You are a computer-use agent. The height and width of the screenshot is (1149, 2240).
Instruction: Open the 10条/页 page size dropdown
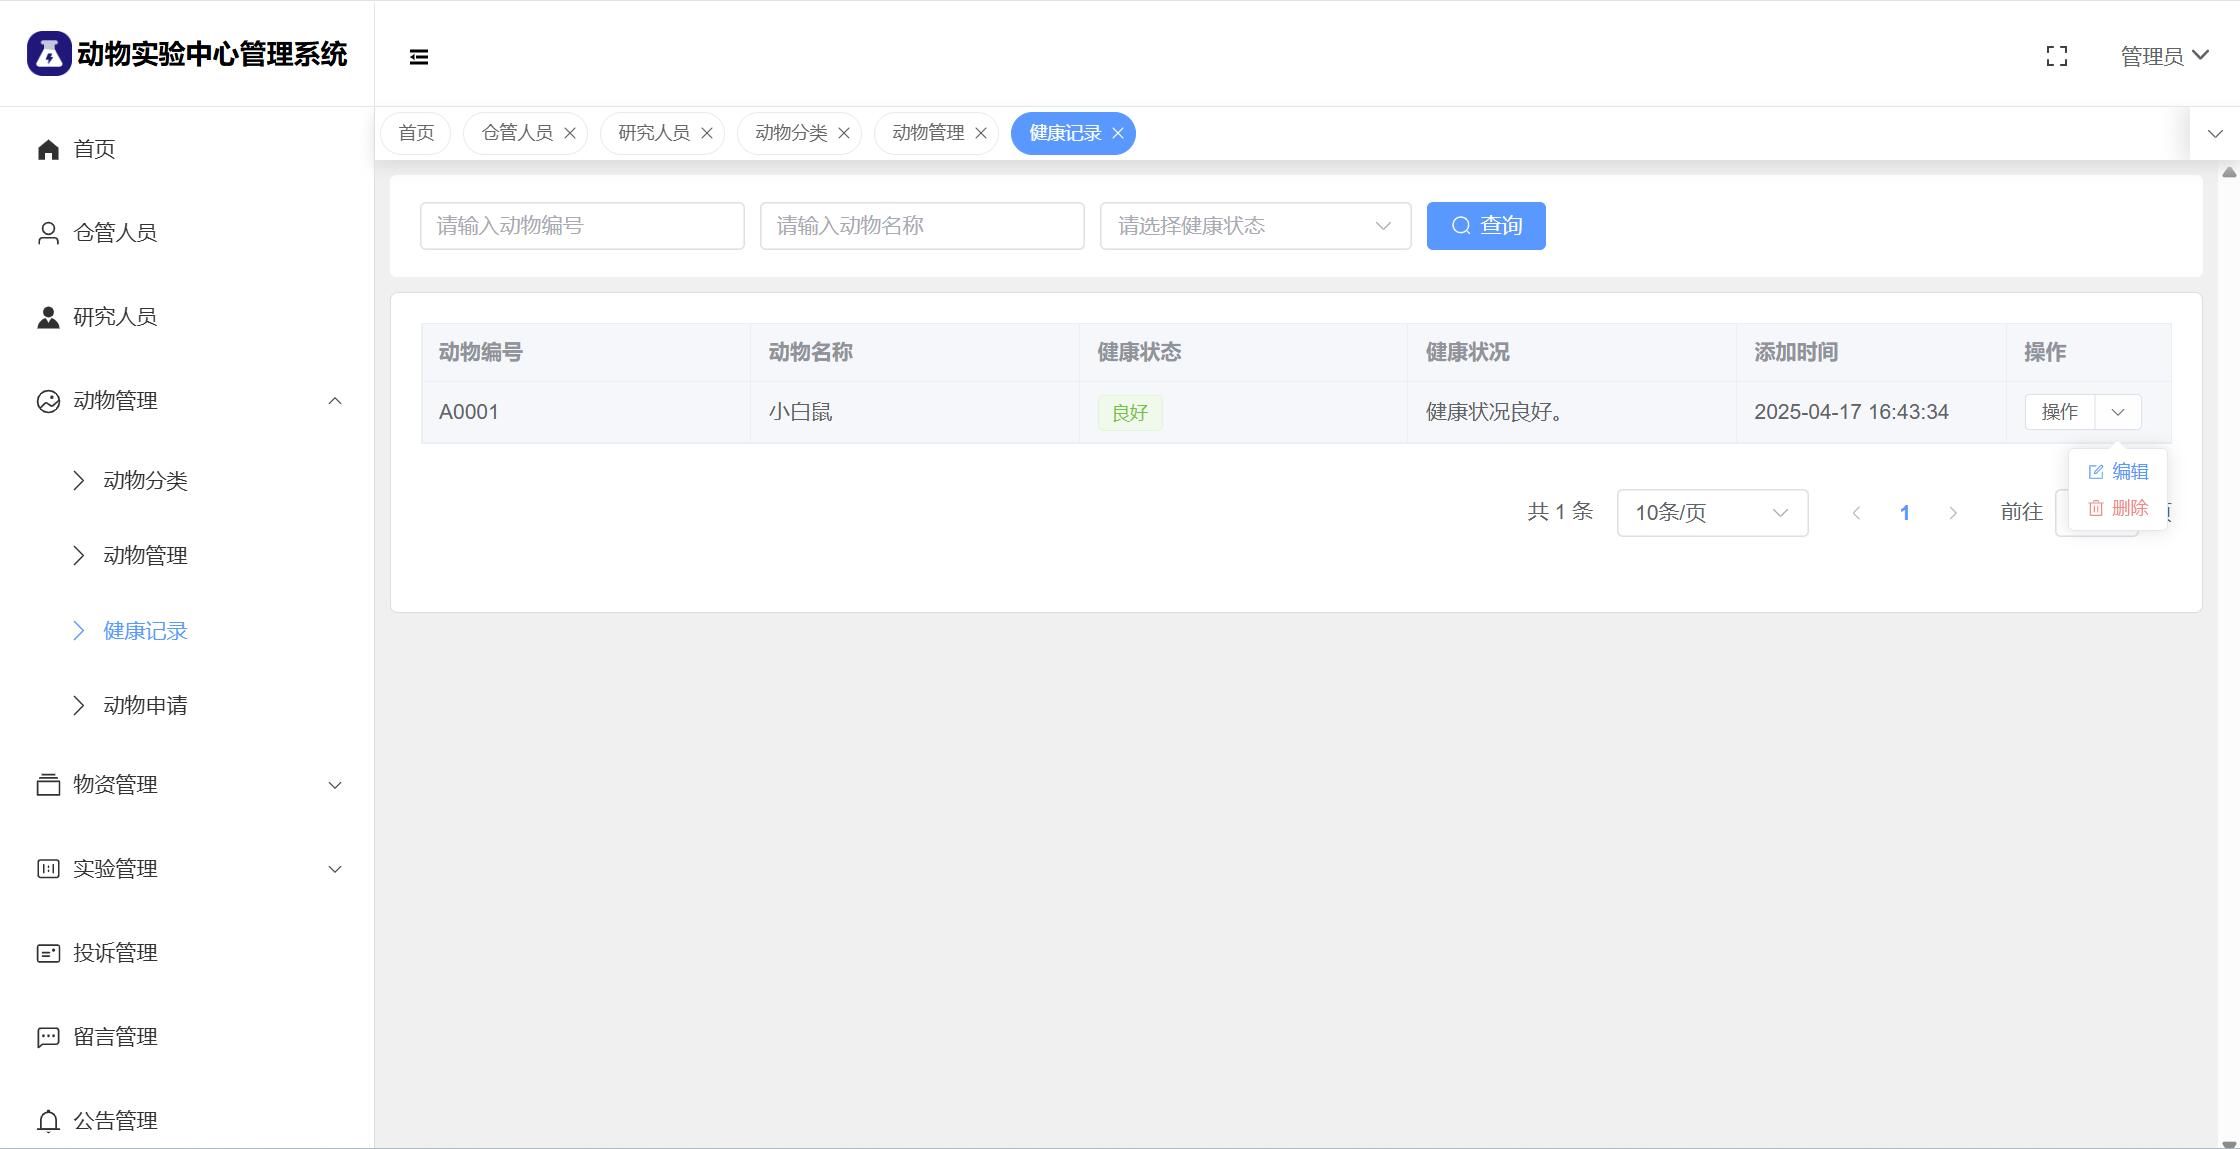coord(1712,513)
